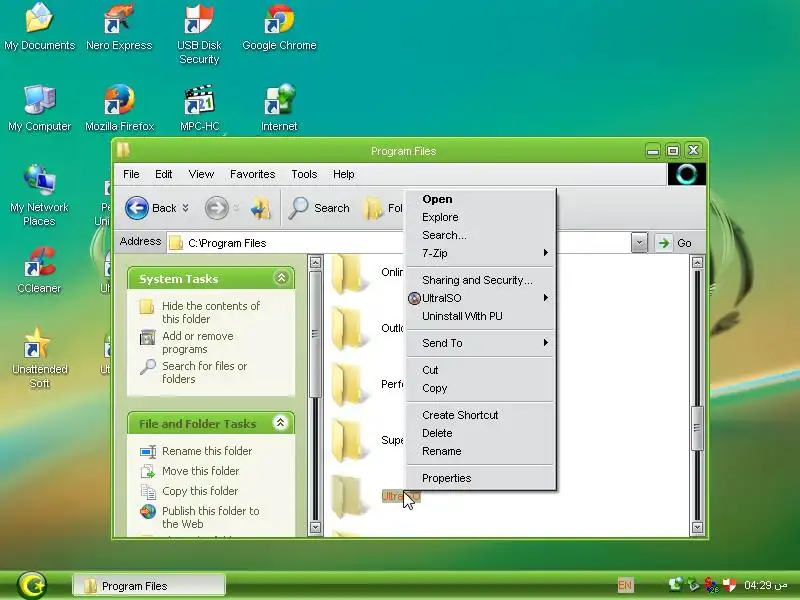Open the Help menu

[343, 174]
